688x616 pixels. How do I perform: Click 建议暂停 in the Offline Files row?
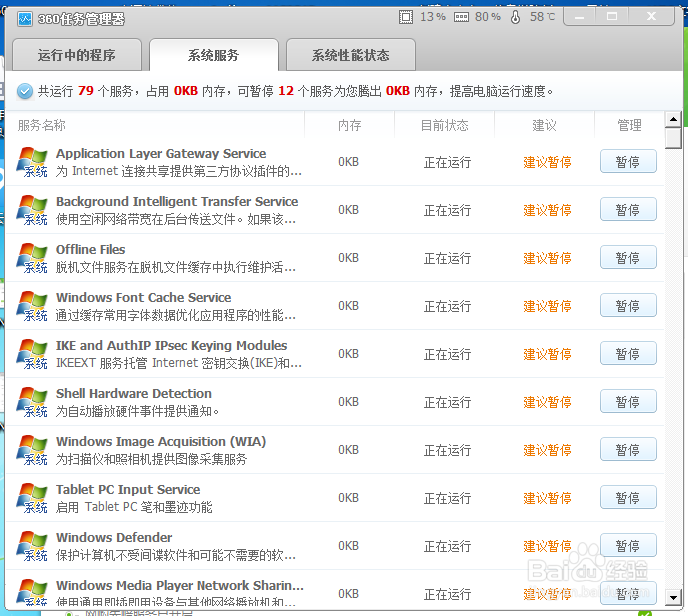tap(547, 258)
